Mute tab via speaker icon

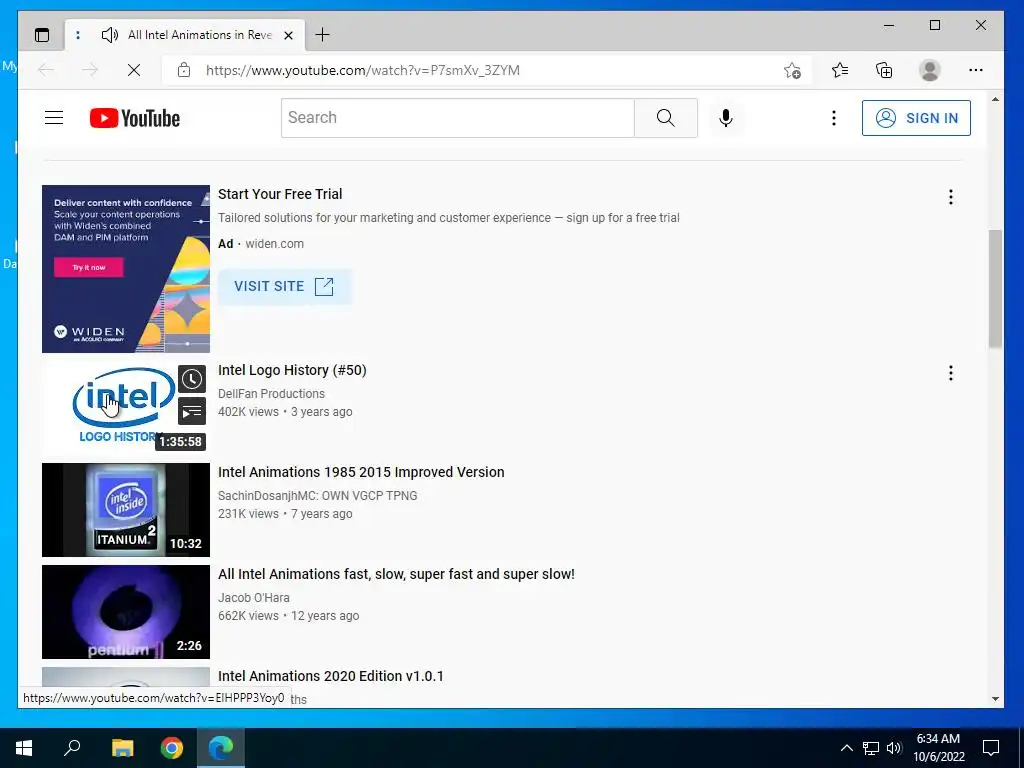110,35
